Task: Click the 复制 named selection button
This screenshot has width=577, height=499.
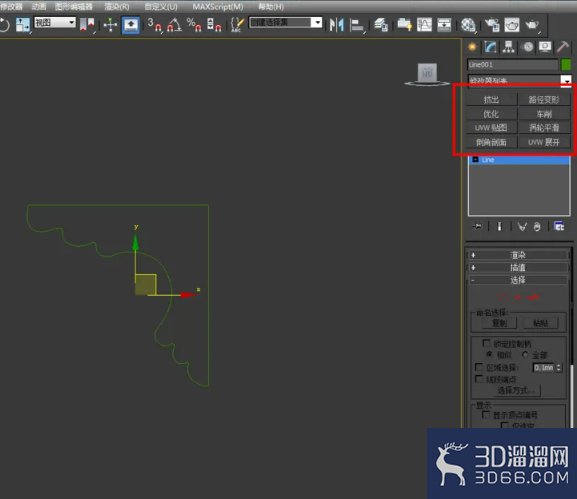Action: pos(499,323)
